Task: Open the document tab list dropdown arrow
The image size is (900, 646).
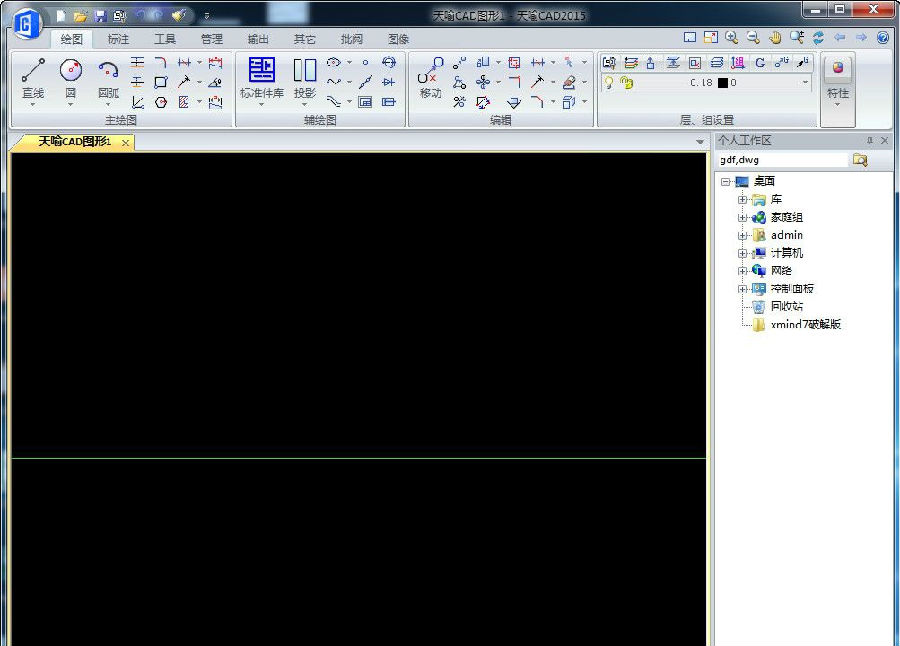Action: 700,141
